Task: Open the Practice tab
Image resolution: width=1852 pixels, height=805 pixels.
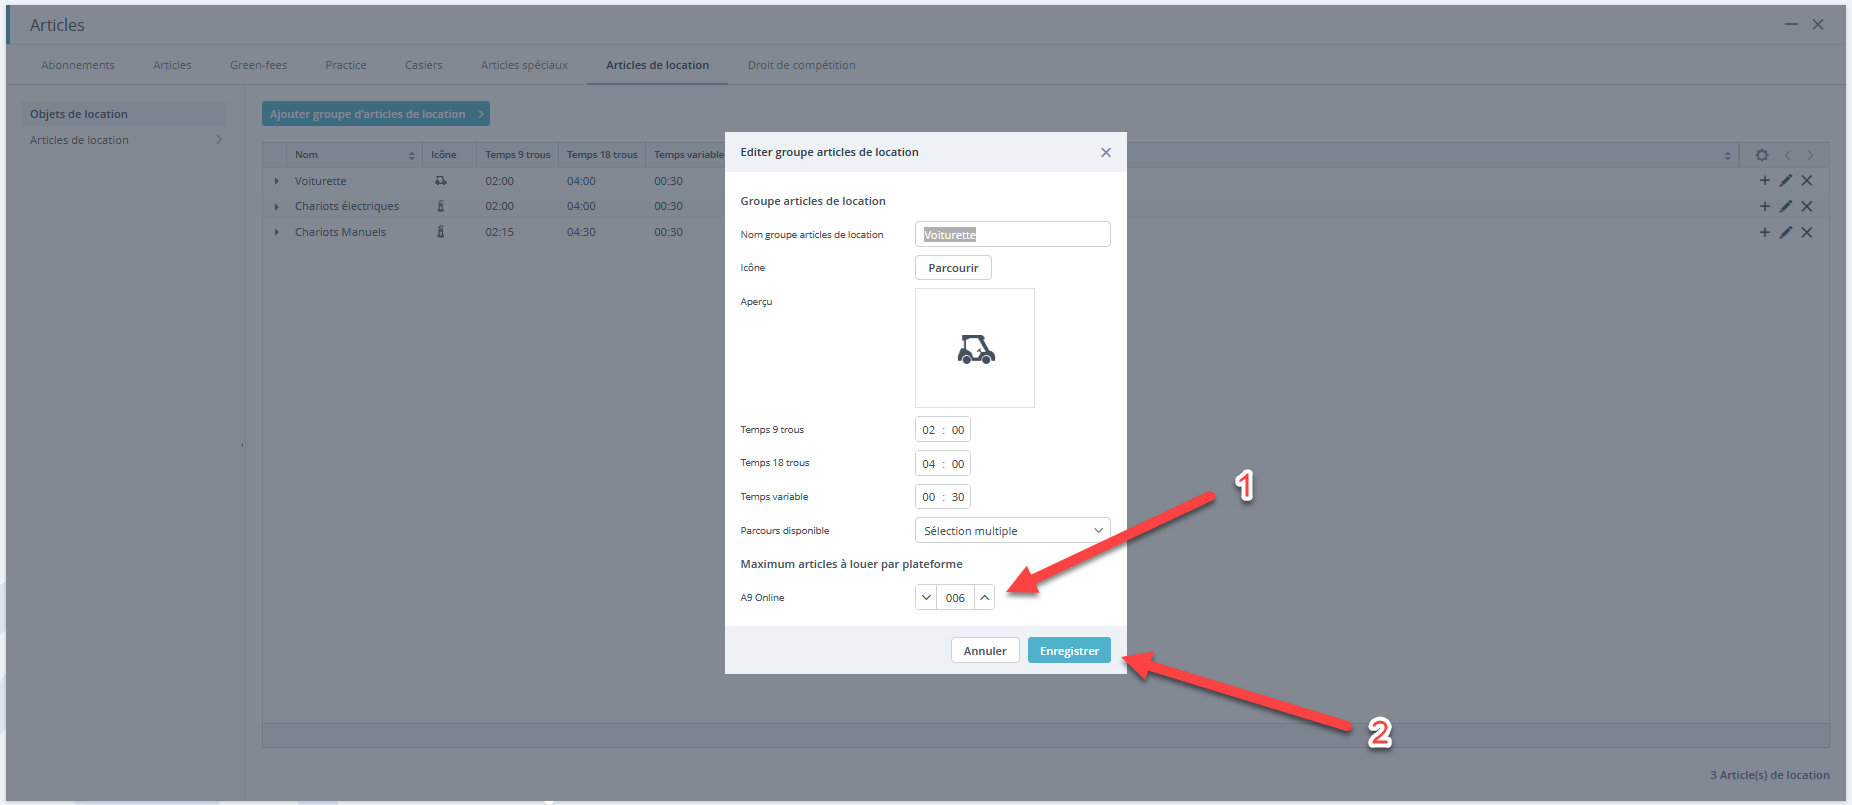Action: (x=346, y=65)
